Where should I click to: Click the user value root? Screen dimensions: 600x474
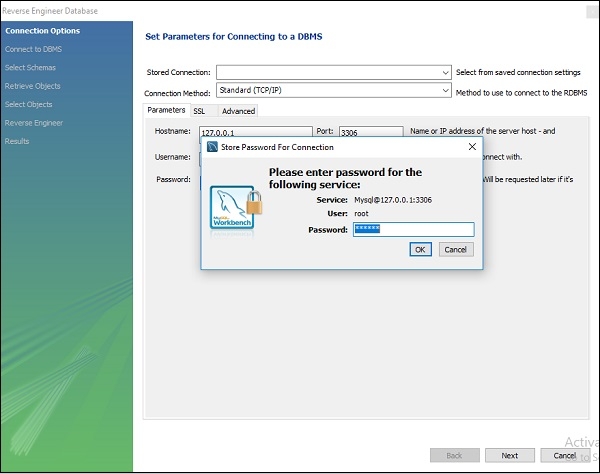coord(361,213)
